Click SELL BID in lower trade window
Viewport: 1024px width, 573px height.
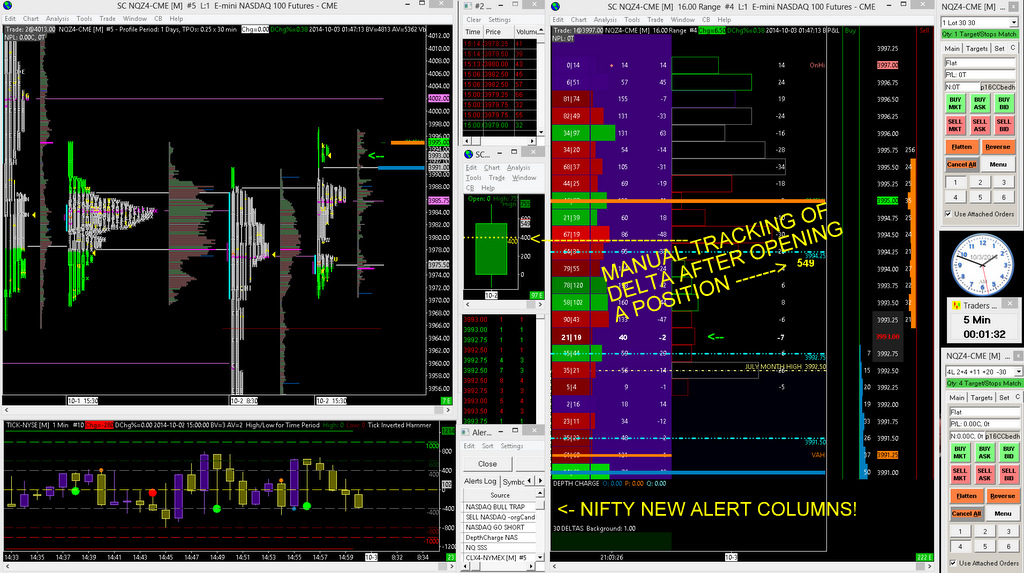pos(1008,474)
